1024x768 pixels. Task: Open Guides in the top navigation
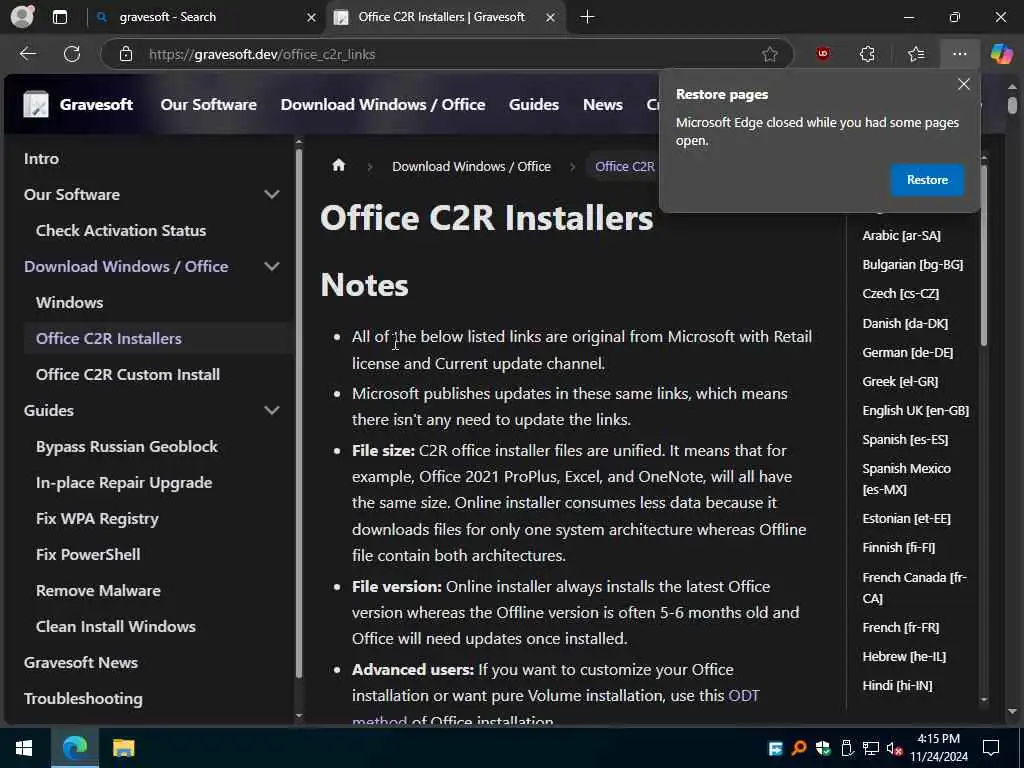534,104
